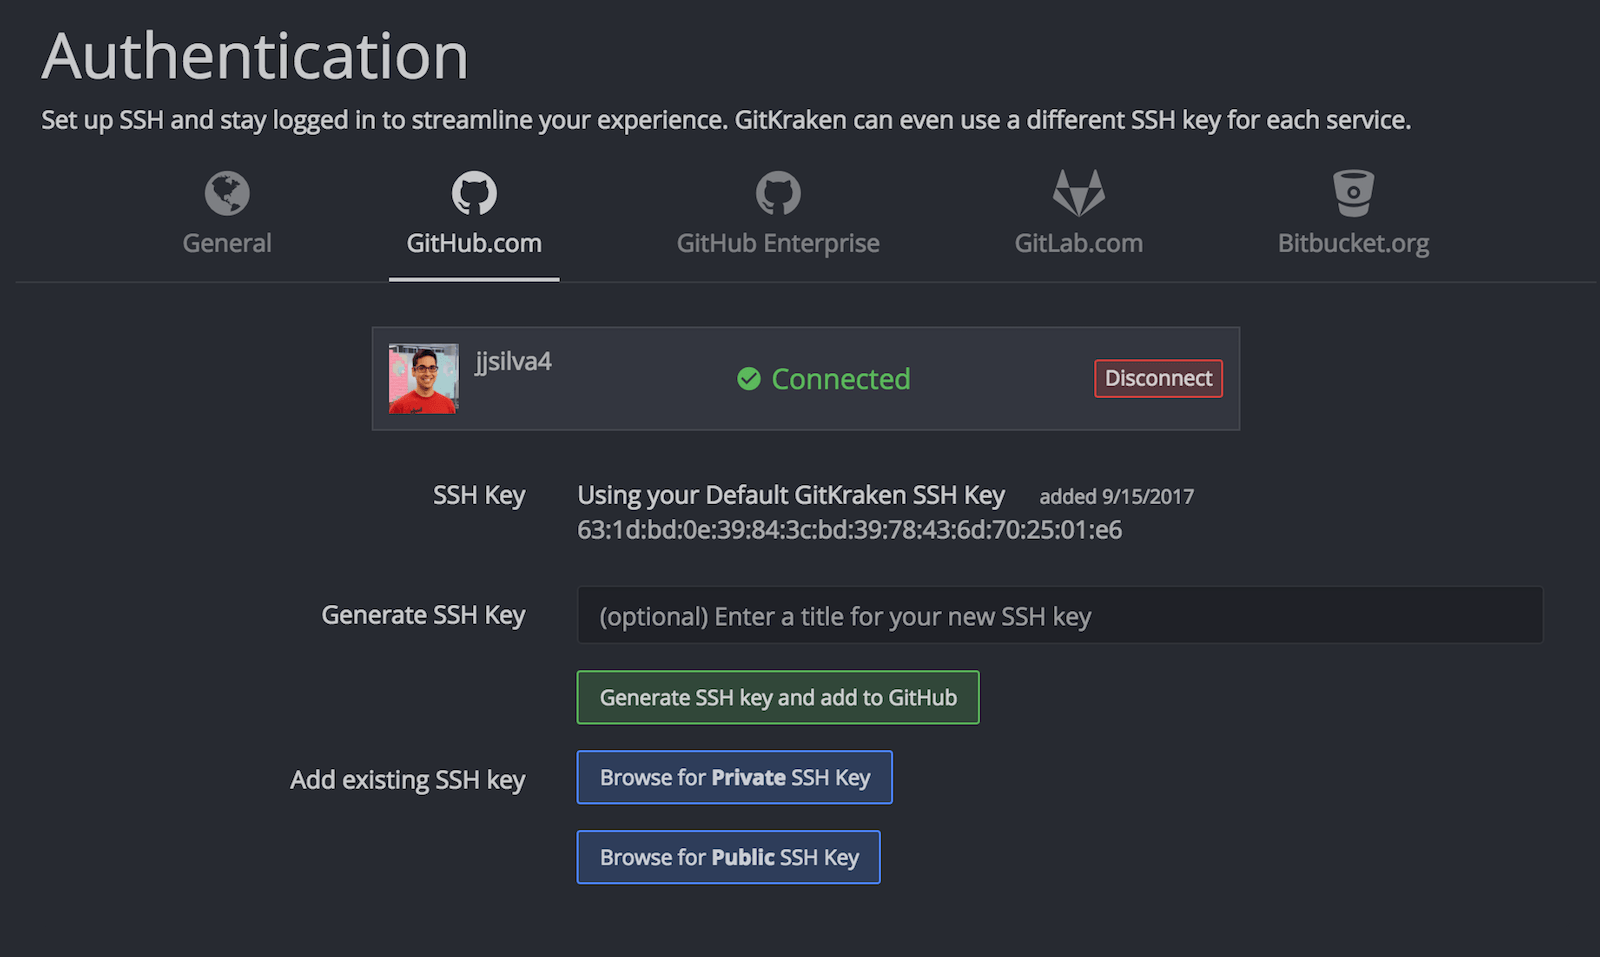Open the GitHub Enterprise tab label
Image resolution: width=1600 pixels, height=957 pixels.
point(778,243)
